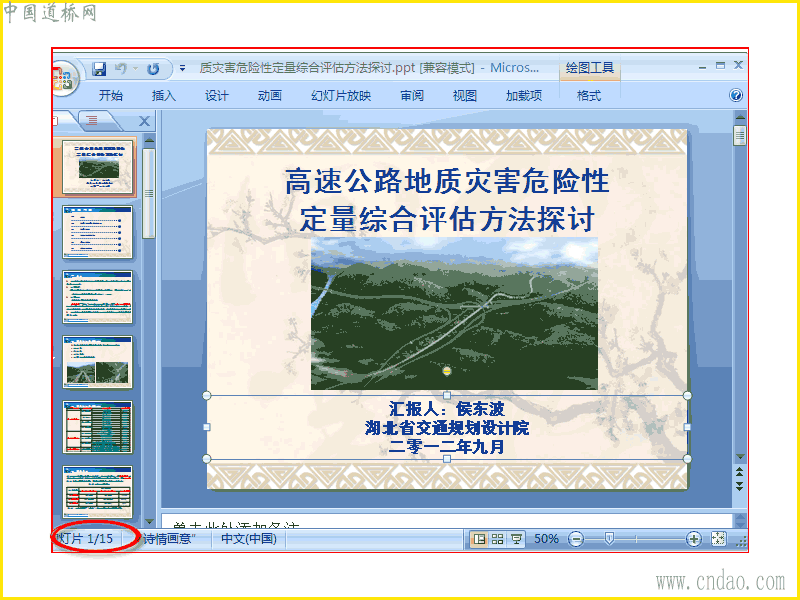Save the presentation with floppy icon
This screenshot has width=800, height=600.
click(99, 68)
